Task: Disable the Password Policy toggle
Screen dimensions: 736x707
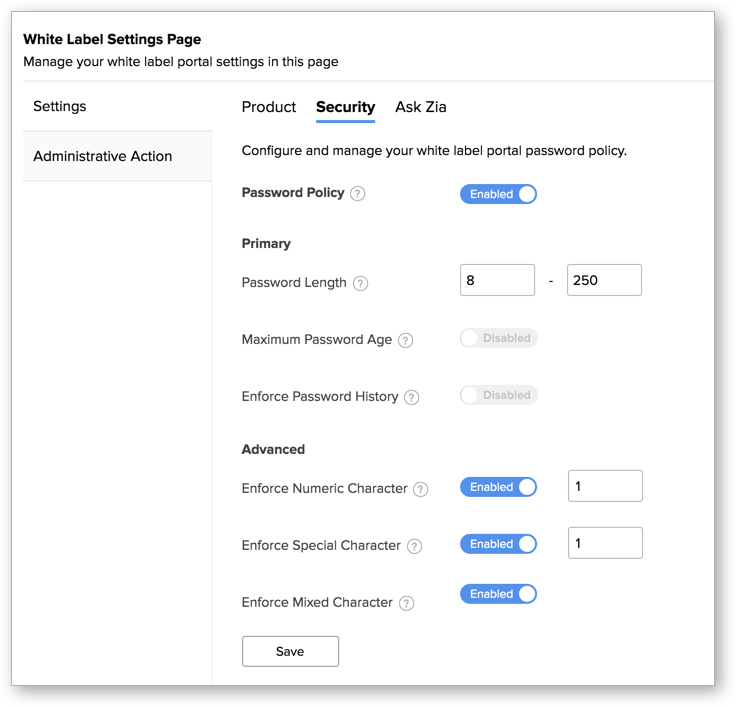Action: coord(498,194)
